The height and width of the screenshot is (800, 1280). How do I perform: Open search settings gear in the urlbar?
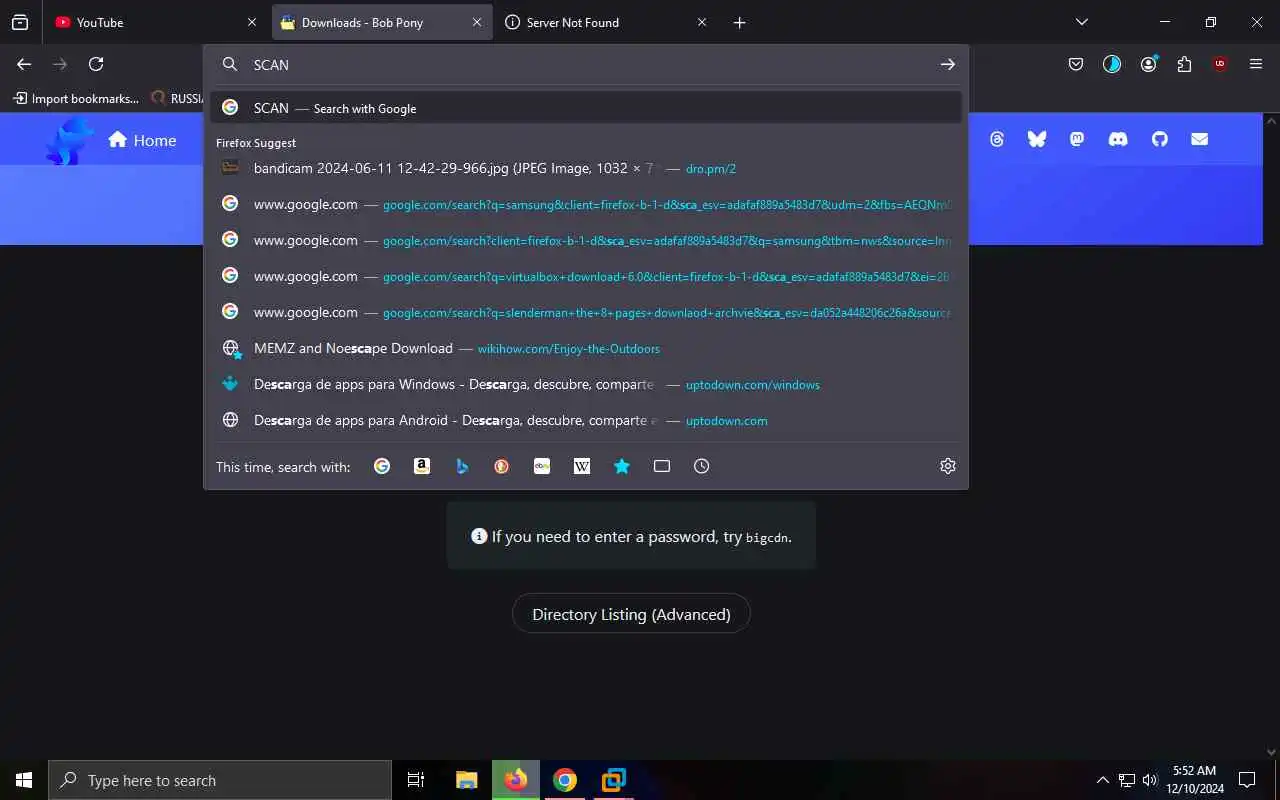pyautogui.click(x=948, y=466)
